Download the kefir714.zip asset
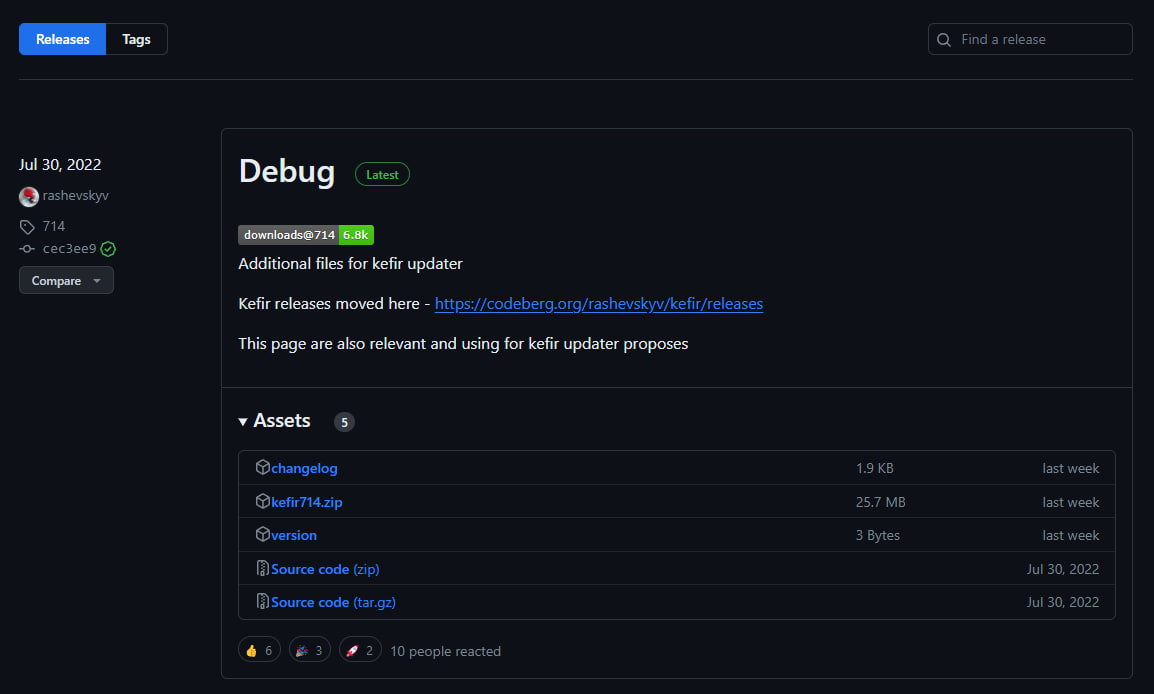The image size is (1154, 694). pyautogui.click(x=306, y=502)
